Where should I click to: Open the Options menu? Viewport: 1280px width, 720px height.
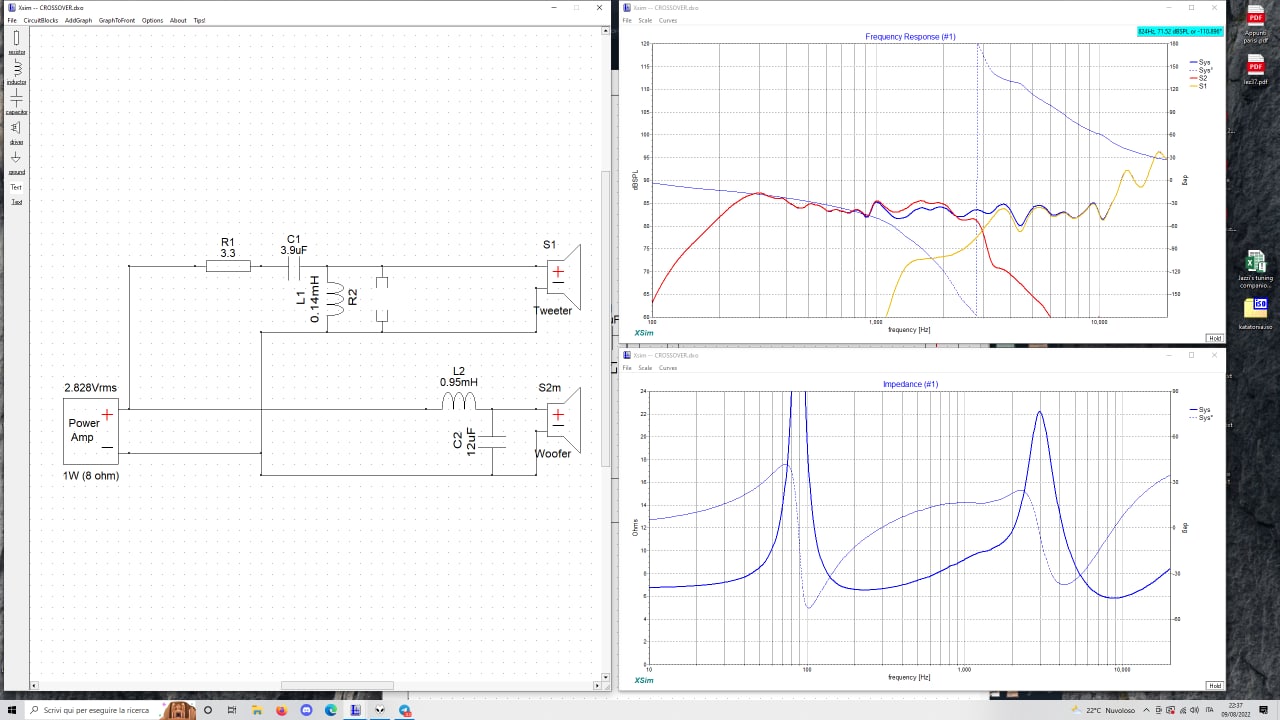152,20
